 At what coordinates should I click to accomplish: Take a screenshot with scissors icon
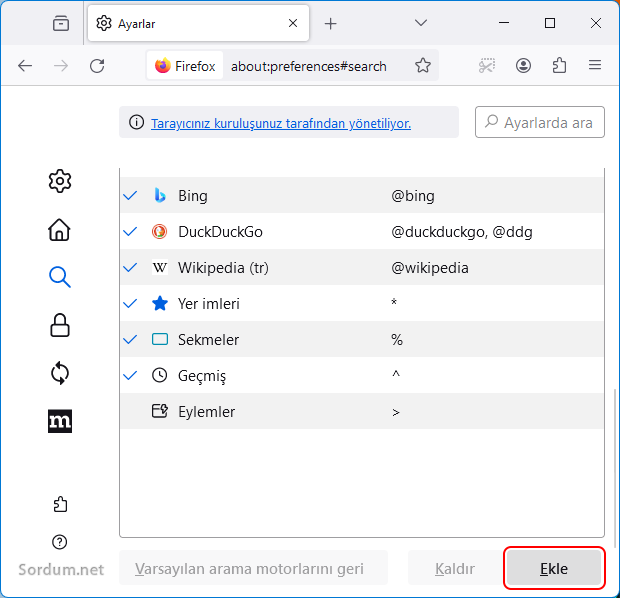pyautogui.click(x=487, y=65)
